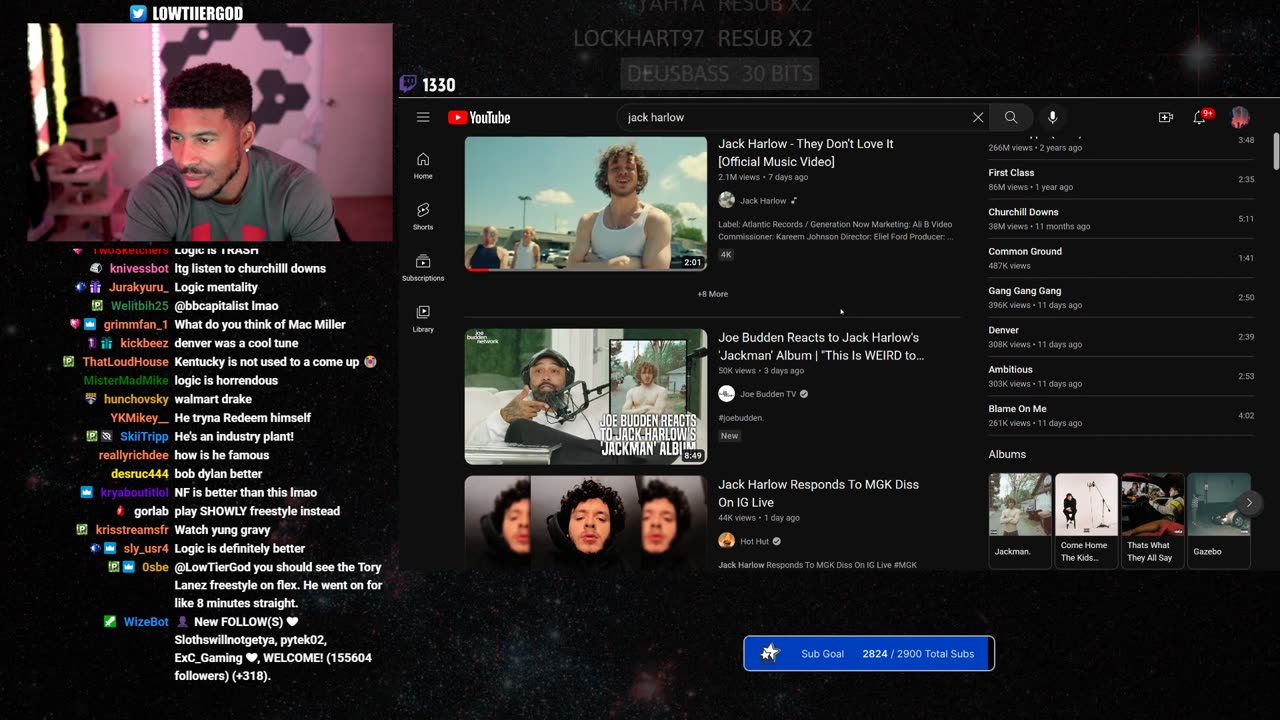
Task: Click chat username 'kryaboutitlol'
Action: click(134, 493)
